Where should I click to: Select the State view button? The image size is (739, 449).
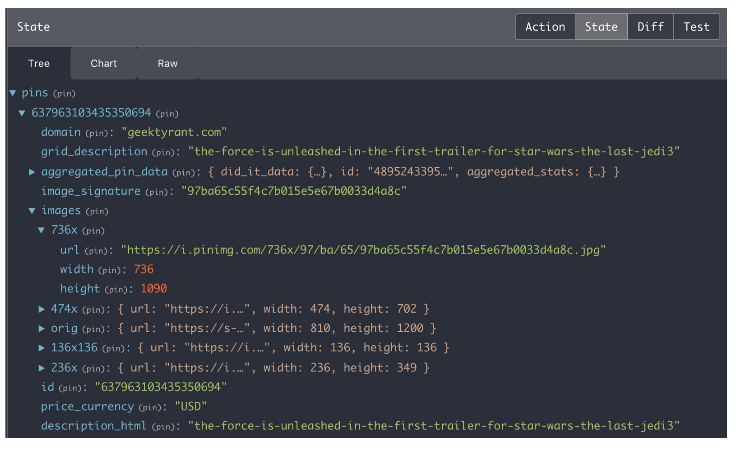click(x=601, y=27)
